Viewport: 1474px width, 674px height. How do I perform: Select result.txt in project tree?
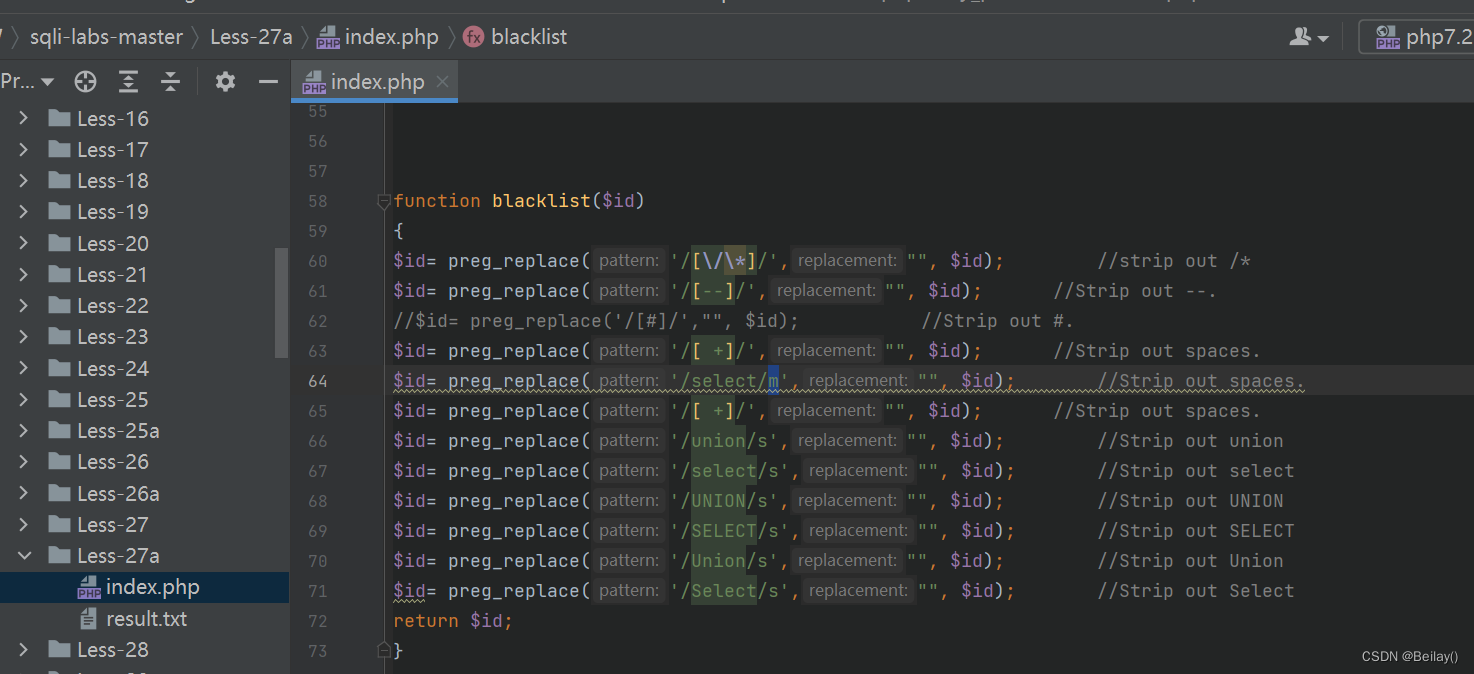pos(144,619)
